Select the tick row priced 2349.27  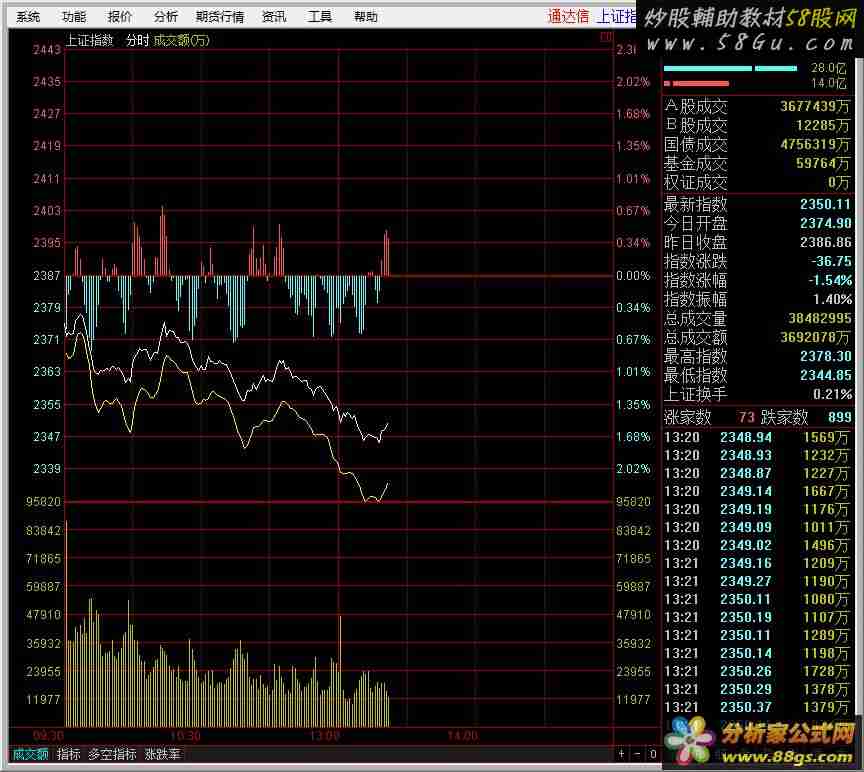coord(757,581)
